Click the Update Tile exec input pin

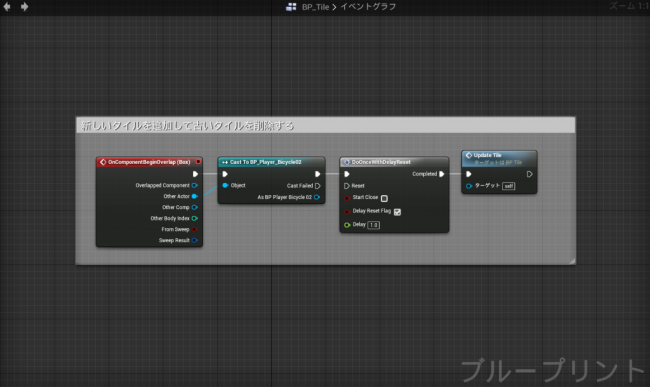click(x=469, y=174)
